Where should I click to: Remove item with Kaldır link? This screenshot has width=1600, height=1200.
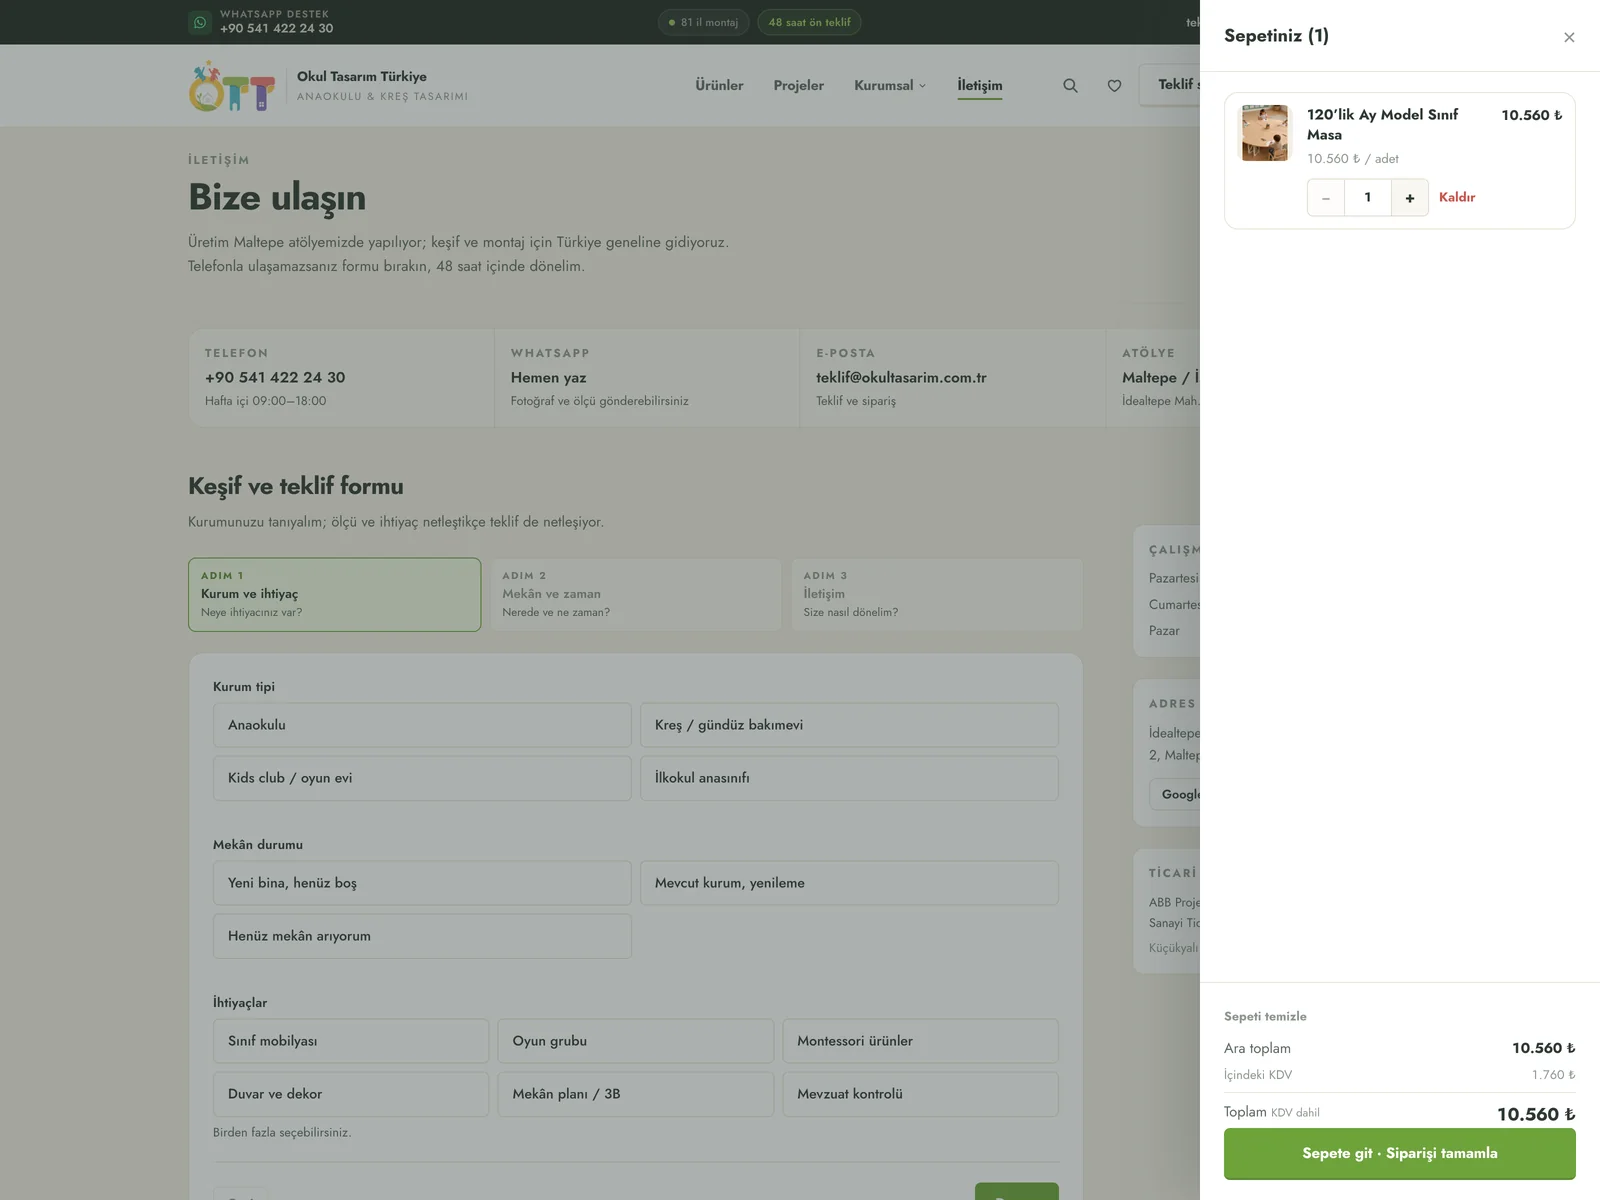coord(1457,197)
